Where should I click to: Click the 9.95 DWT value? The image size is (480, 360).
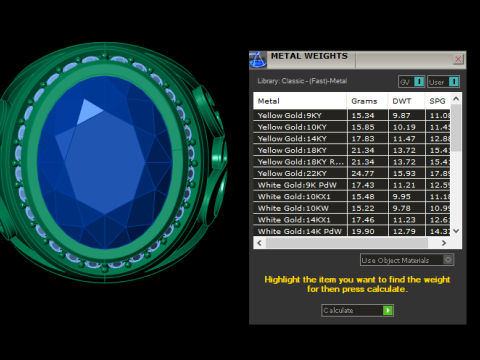(x=401, y=197)
